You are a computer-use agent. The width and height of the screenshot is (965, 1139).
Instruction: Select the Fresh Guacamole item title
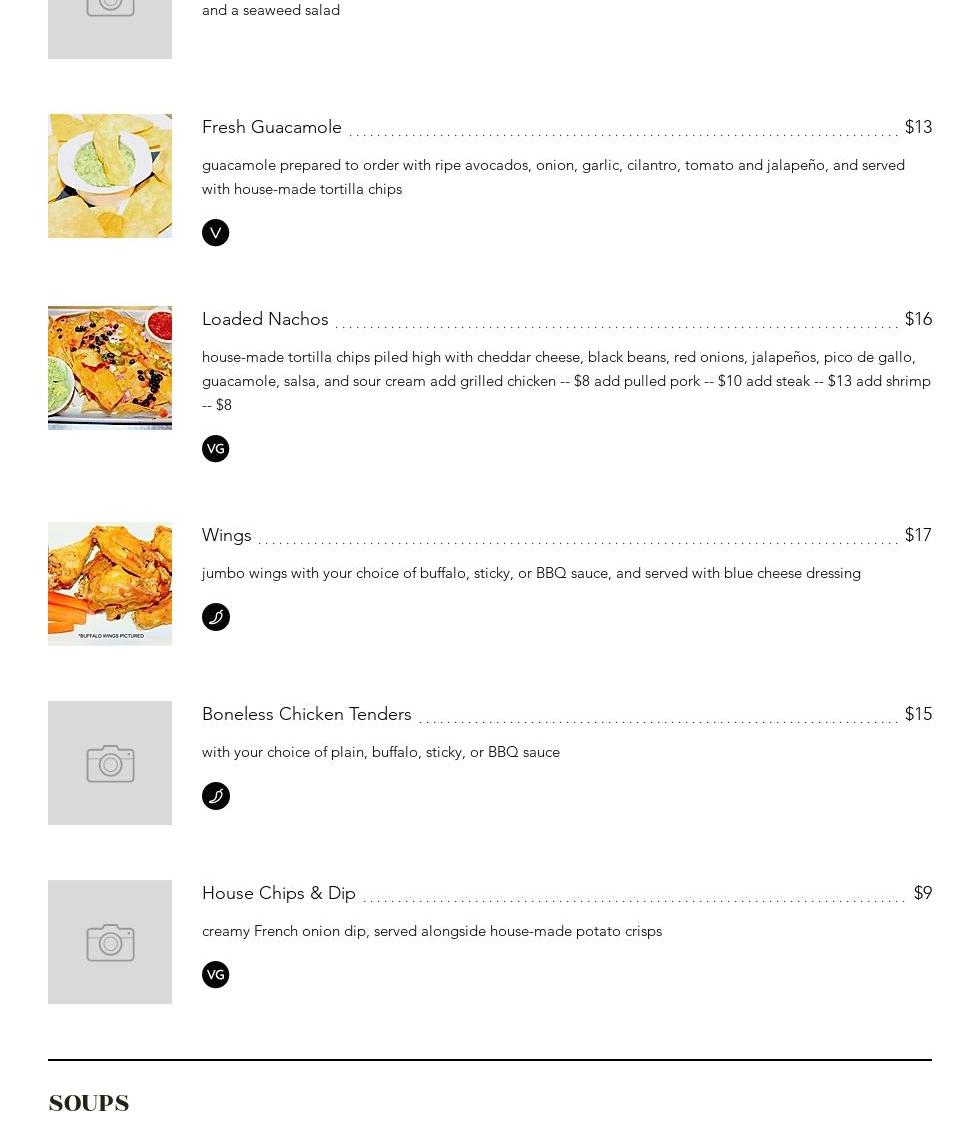pos(272,127)
